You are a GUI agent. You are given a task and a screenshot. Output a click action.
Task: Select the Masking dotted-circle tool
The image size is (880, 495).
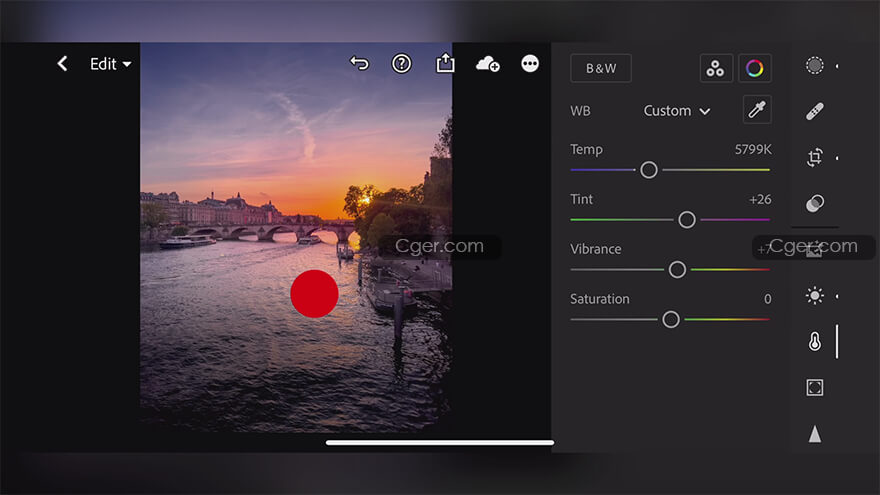point(815,66)
